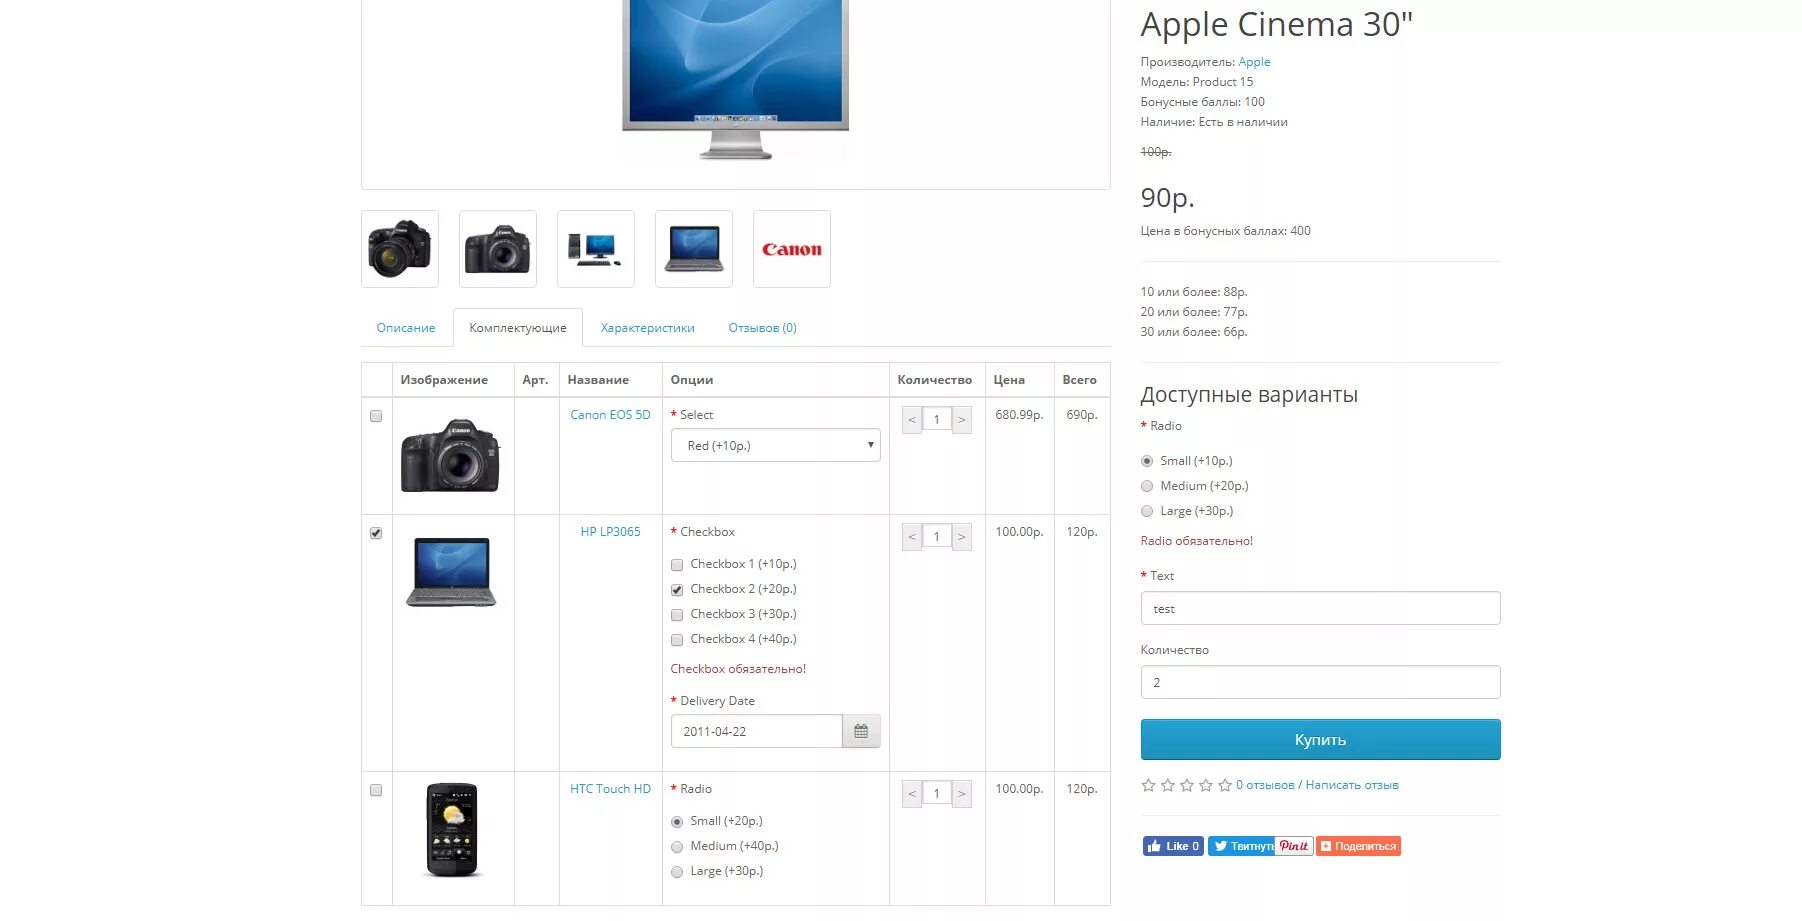This screenshot has width=1802, height=921.
Task: Open the Delivery Date calendar picker
Action: (x=861, y=731)
